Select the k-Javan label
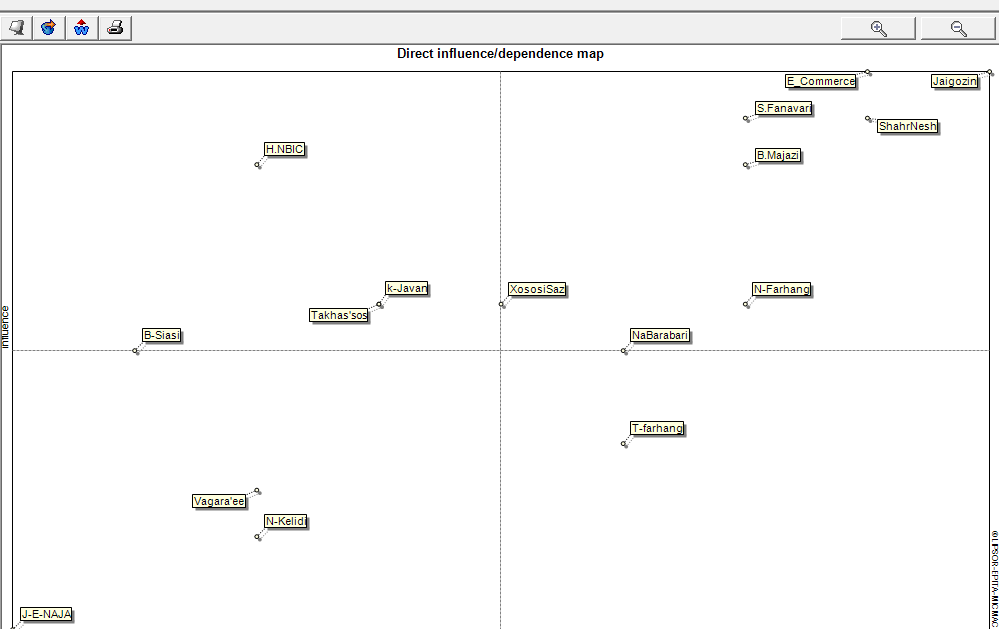Screen dimensions: 999x629 407,288
